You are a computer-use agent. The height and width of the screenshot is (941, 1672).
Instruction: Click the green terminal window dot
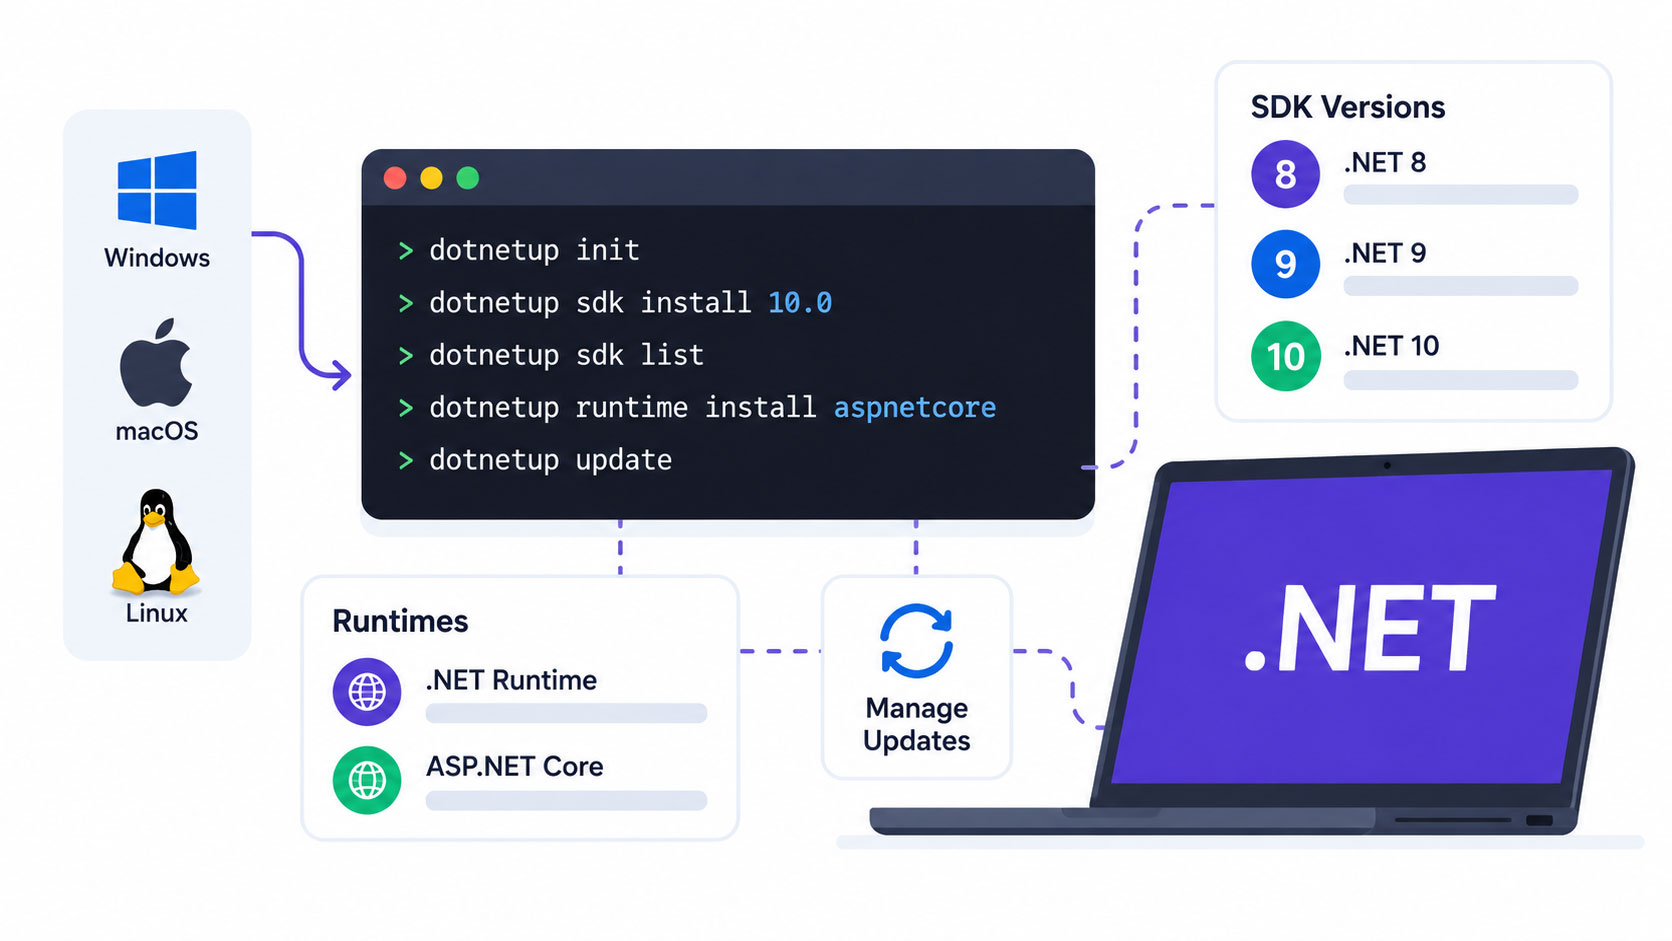[x=468, y=178]
